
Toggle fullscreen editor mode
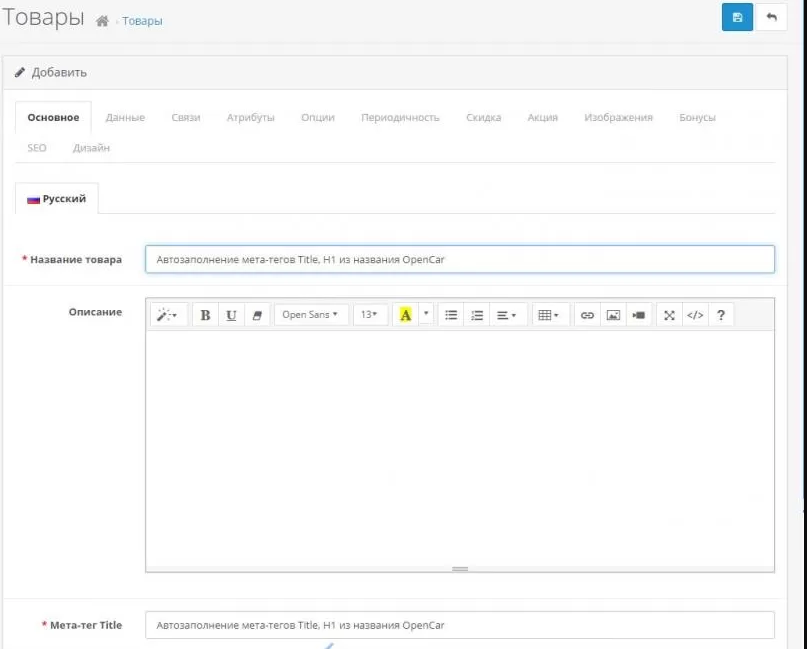click(x=669, y=315)
